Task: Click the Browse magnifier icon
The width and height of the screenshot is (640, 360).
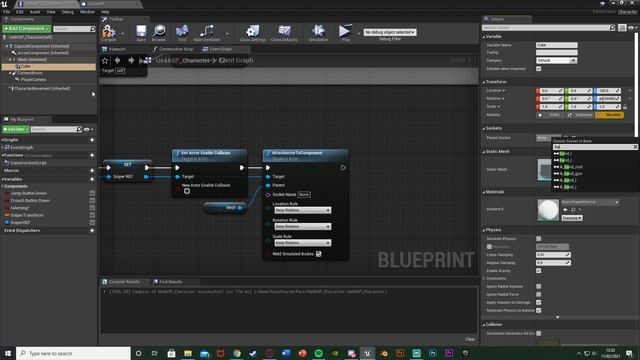Action: click(159, 31)
